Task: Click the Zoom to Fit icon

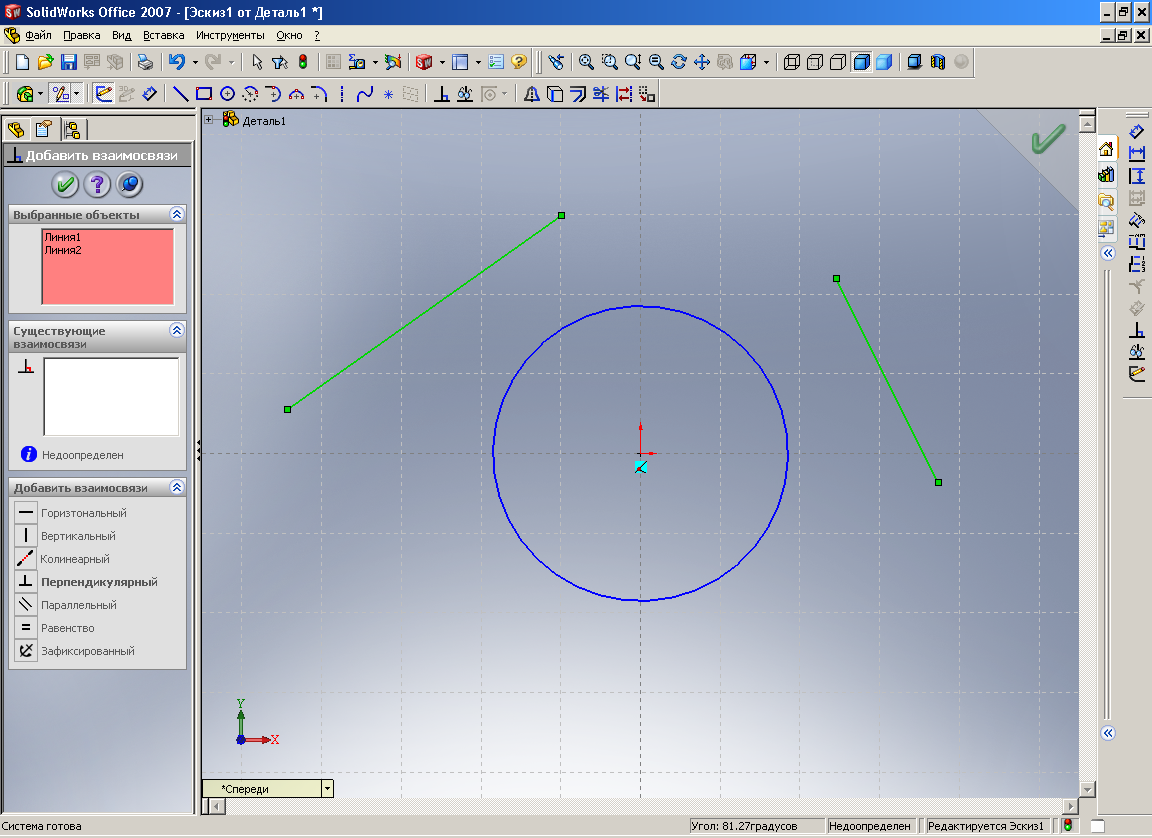Action: [x=587, y=62]
